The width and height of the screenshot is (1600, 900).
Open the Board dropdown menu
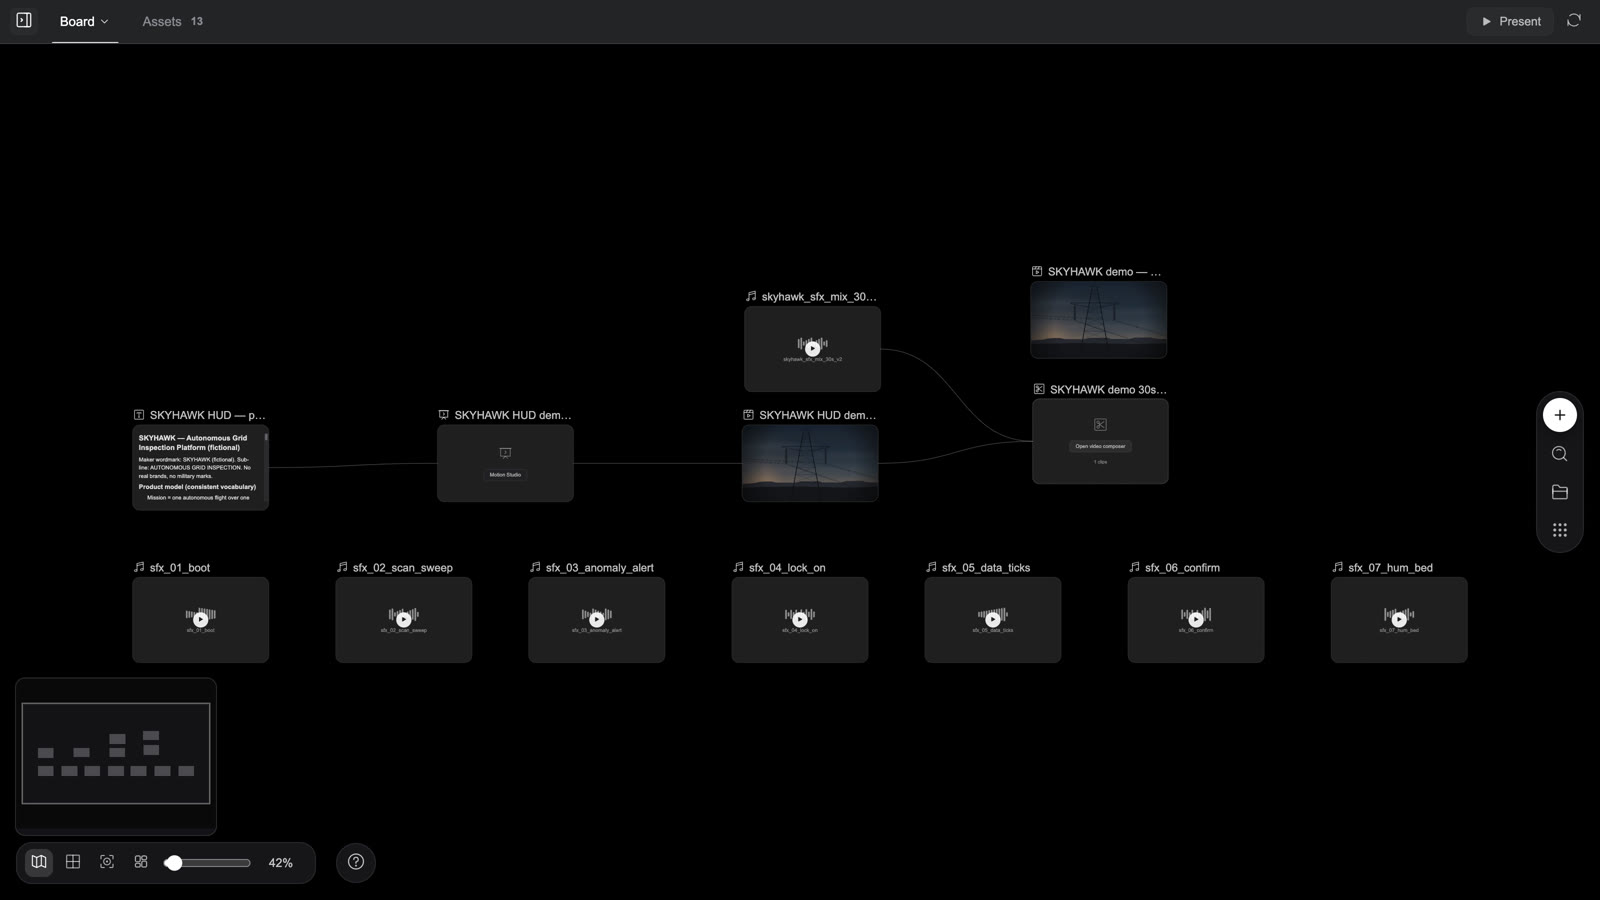pos(84,21)
